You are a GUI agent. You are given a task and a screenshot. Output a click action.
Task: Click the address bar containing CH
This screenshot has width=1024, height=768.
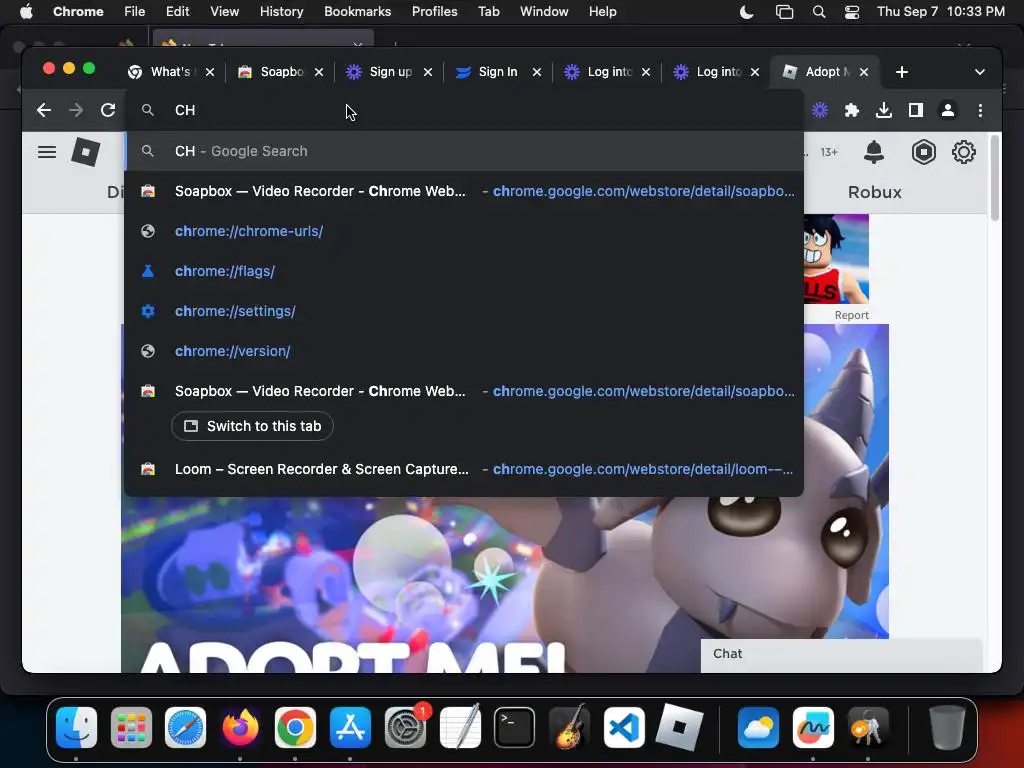coord(464,110)
